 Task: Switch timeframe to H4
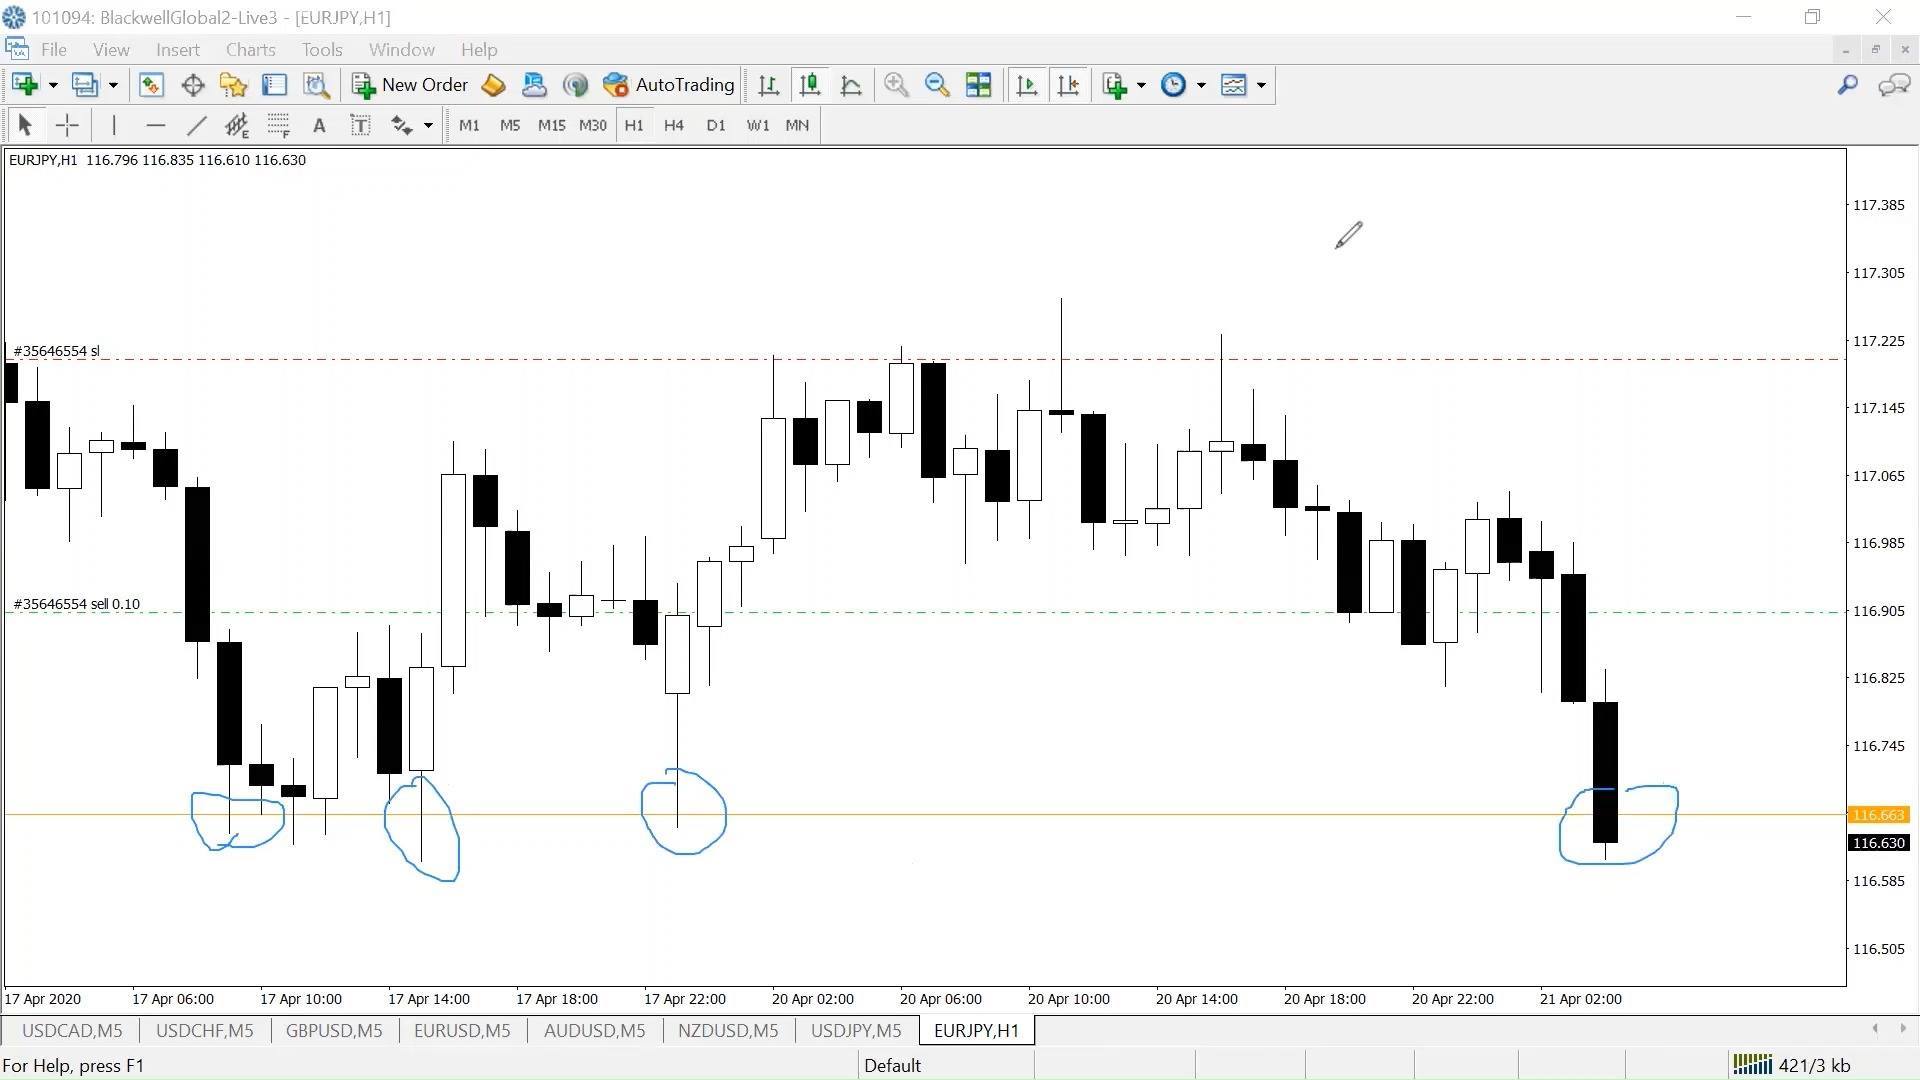point(674,125)
